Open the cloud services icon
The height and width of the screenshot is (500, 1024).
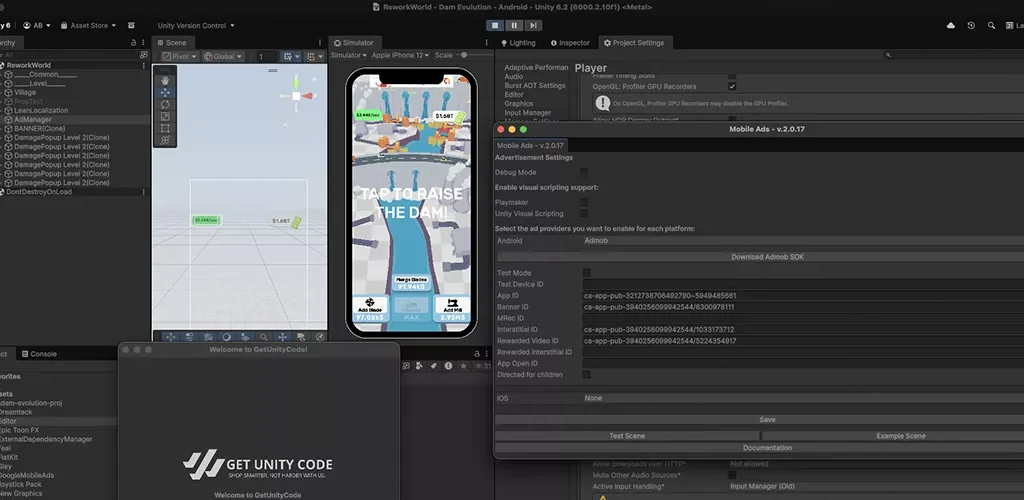click(x=951, y=25)
